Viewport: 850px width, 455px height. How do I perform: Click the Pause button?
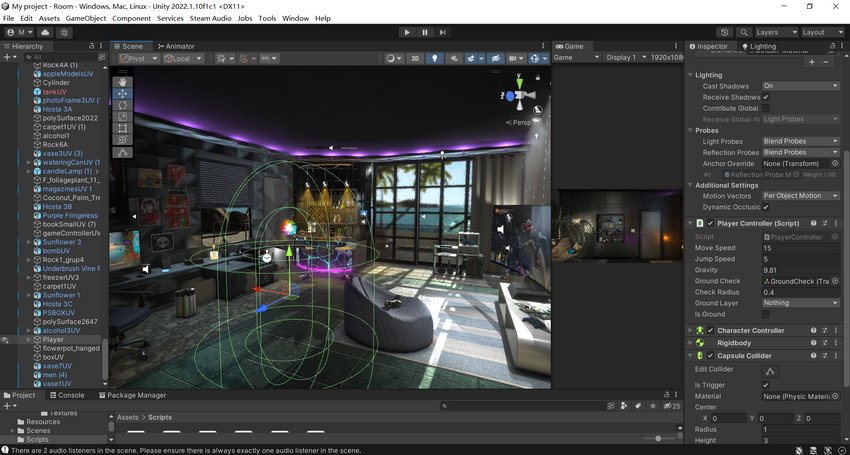point(425,33)
